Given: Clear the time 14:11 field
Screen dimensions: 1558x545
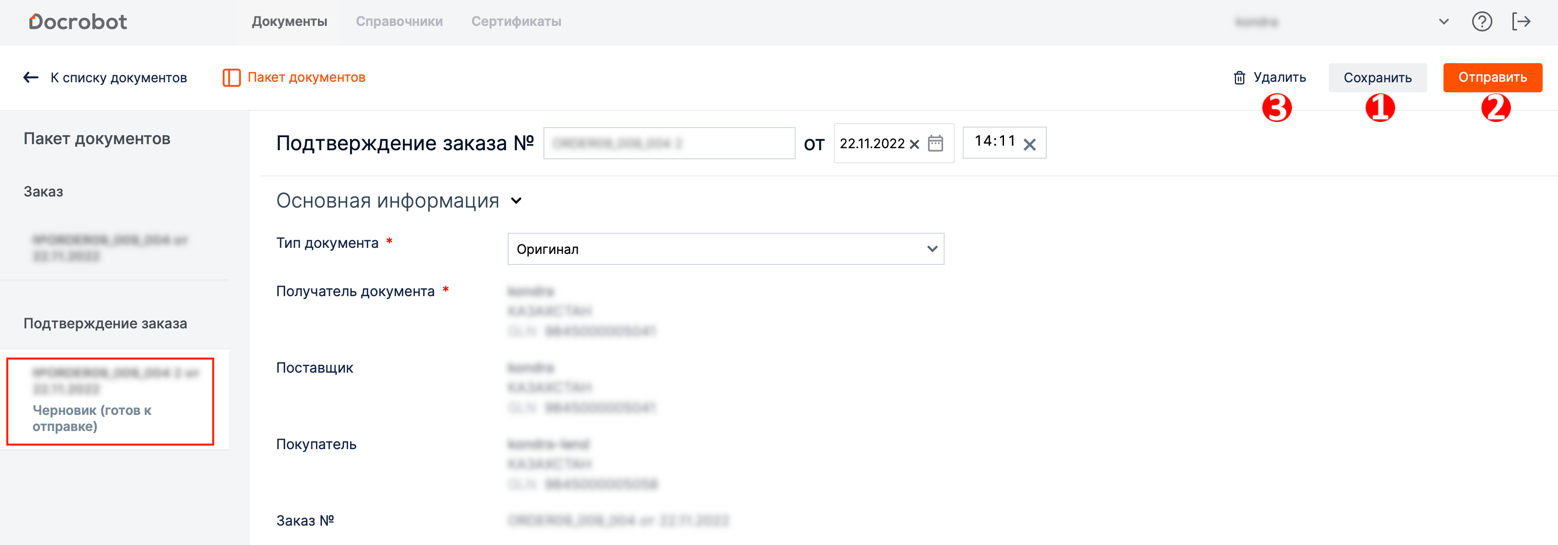Looking at the screenshot, I should [x=1029, y=144].
